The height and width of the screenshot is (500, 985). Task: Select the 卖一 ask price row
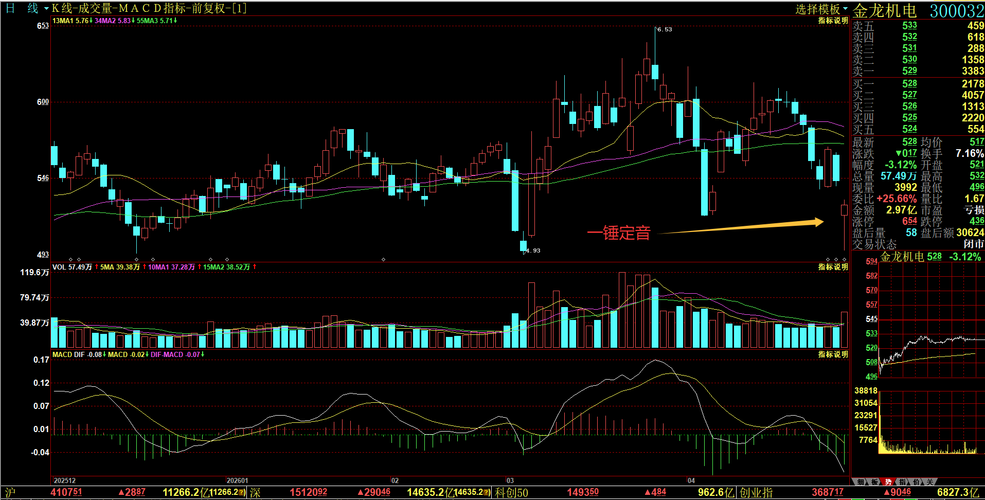(x=917, y=70)
